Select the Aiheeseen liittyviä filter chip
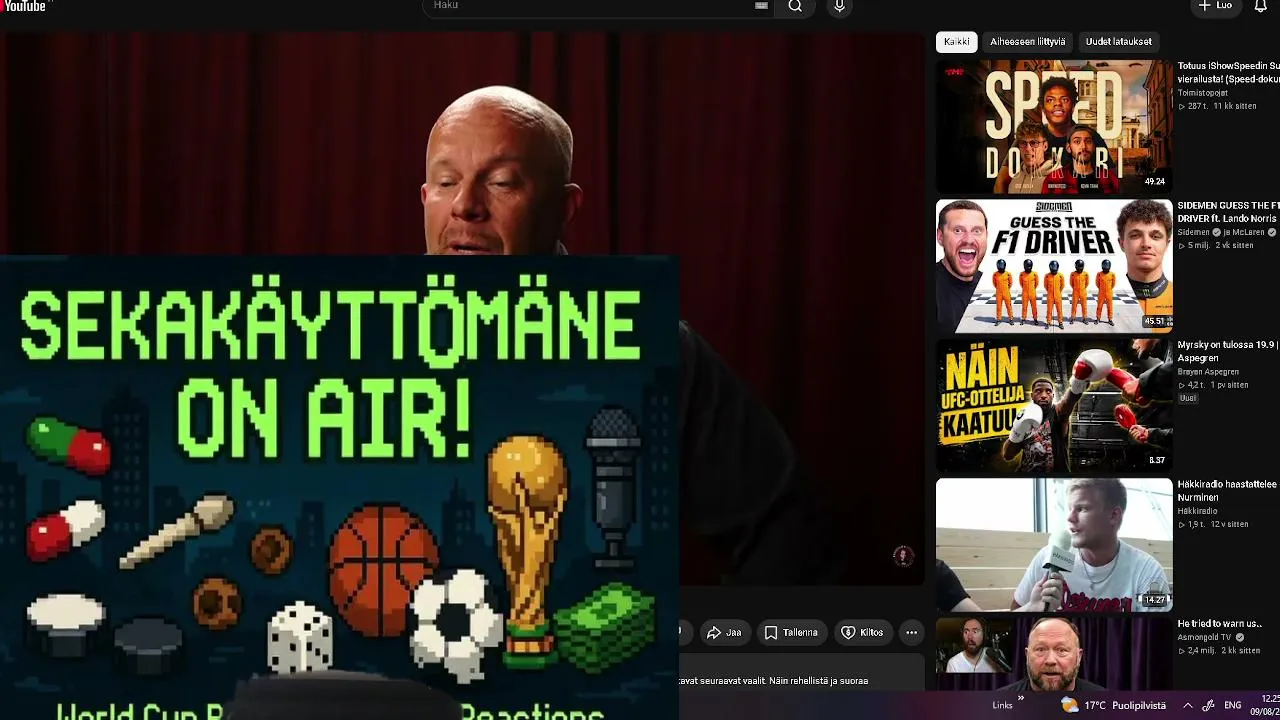Image resolution: width=1280 pixels, height=720 pixels. pyautogui.click(x=1027, y=42)
